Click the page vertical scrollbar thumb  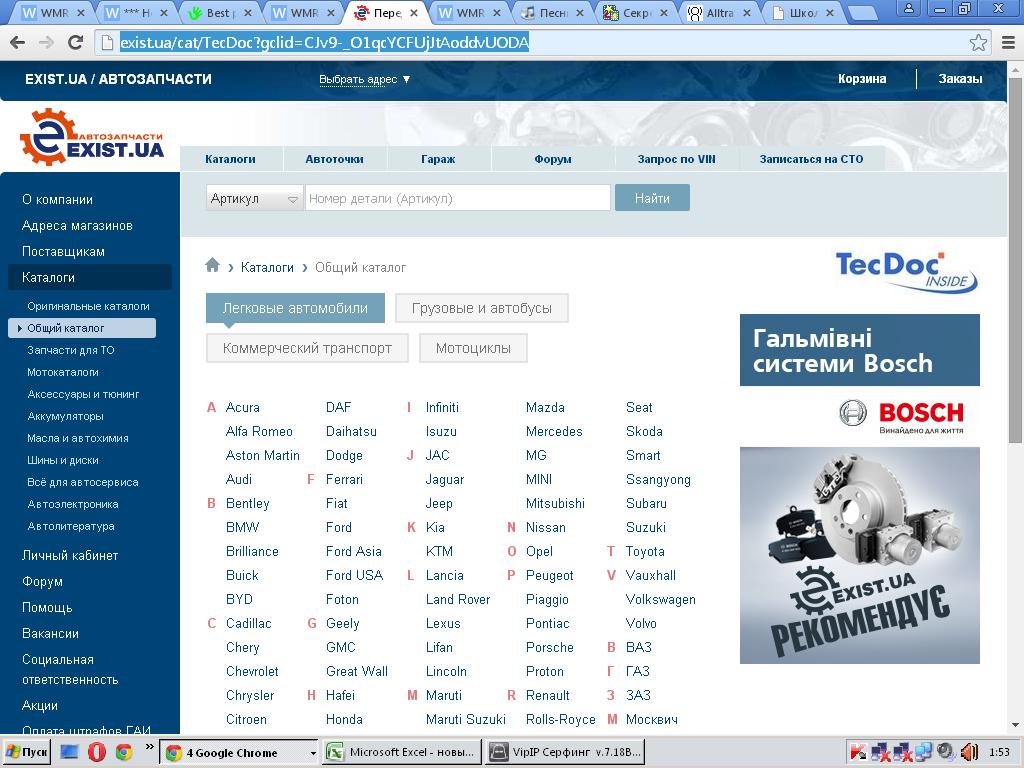(1015, 261)
